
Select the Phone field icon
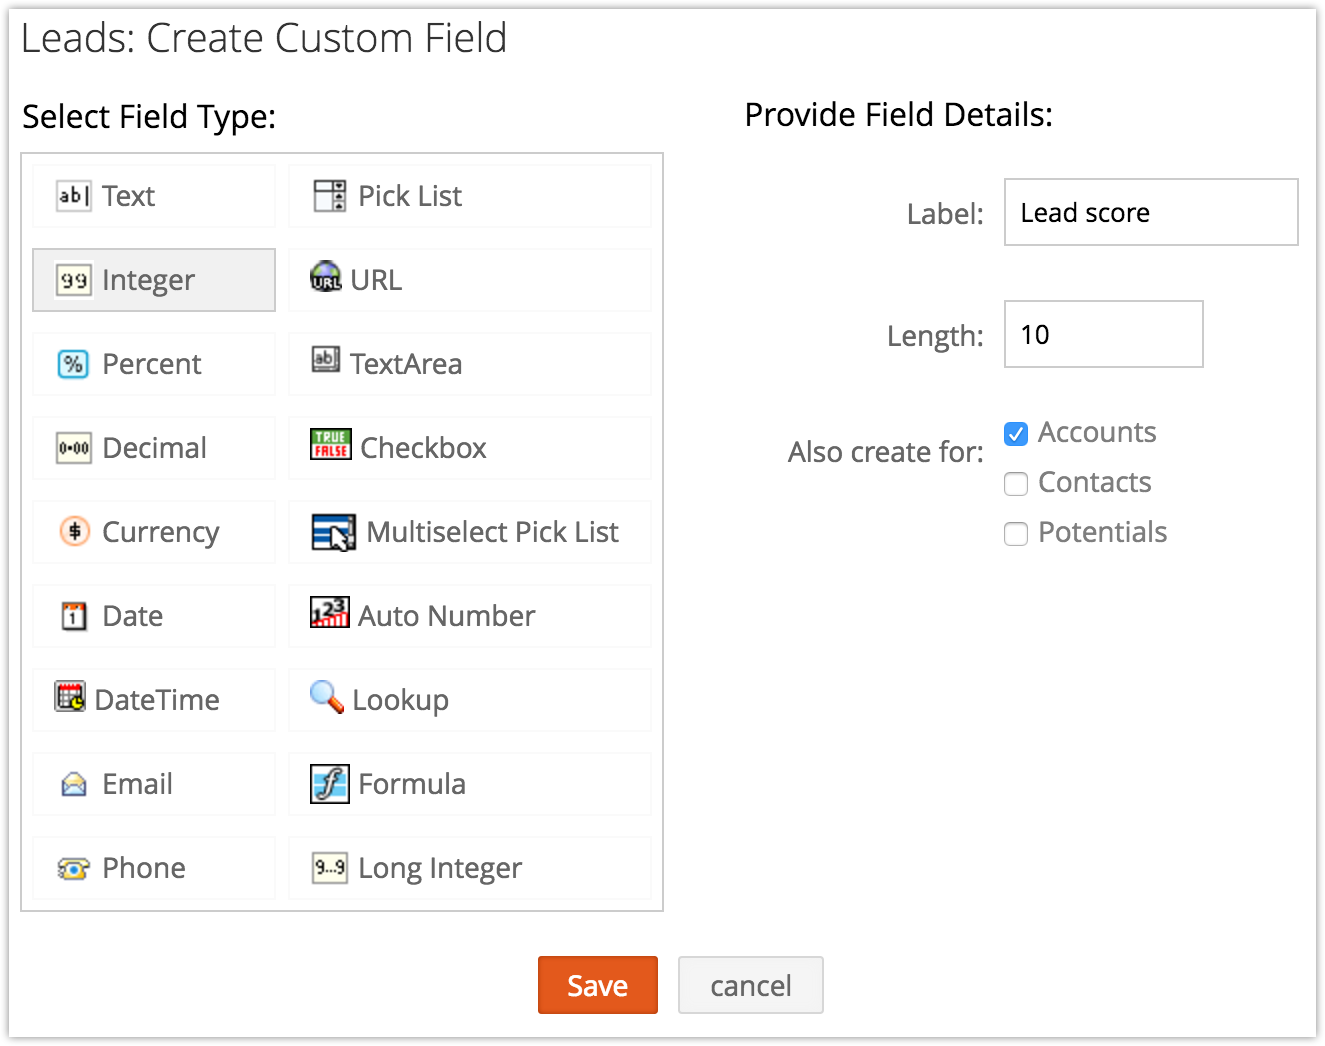coord(73,868)
